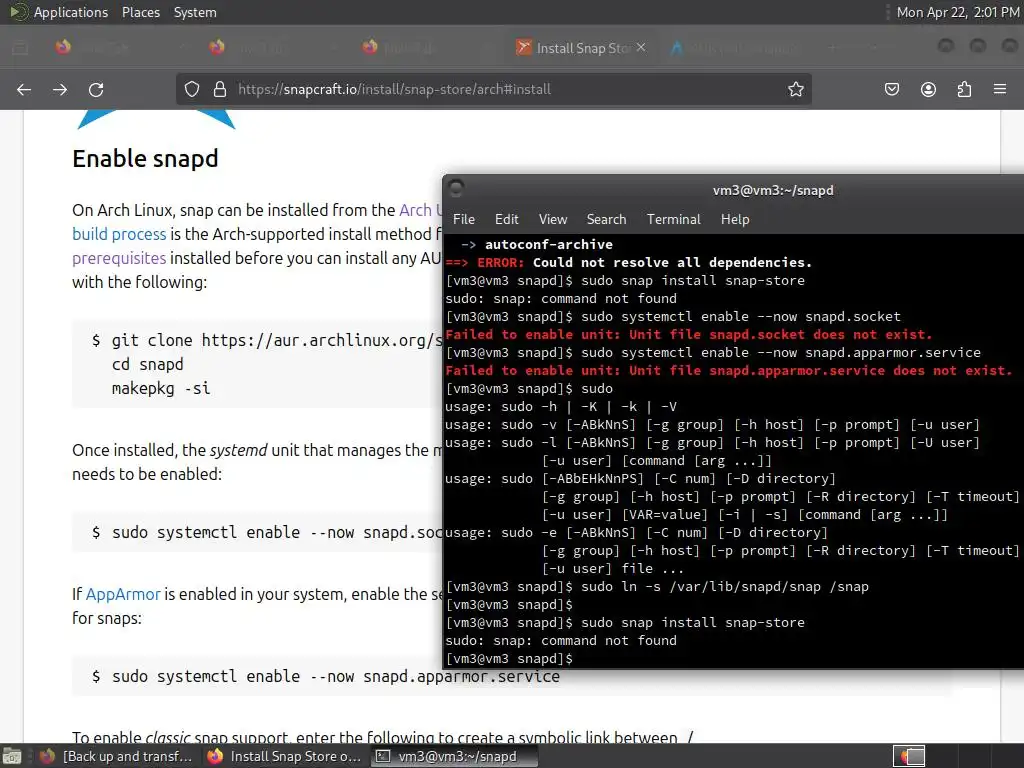The height and width of the screenshot is (768, 1024).
Task: Open the Places menu in top panel
Action: coord(140,12)
